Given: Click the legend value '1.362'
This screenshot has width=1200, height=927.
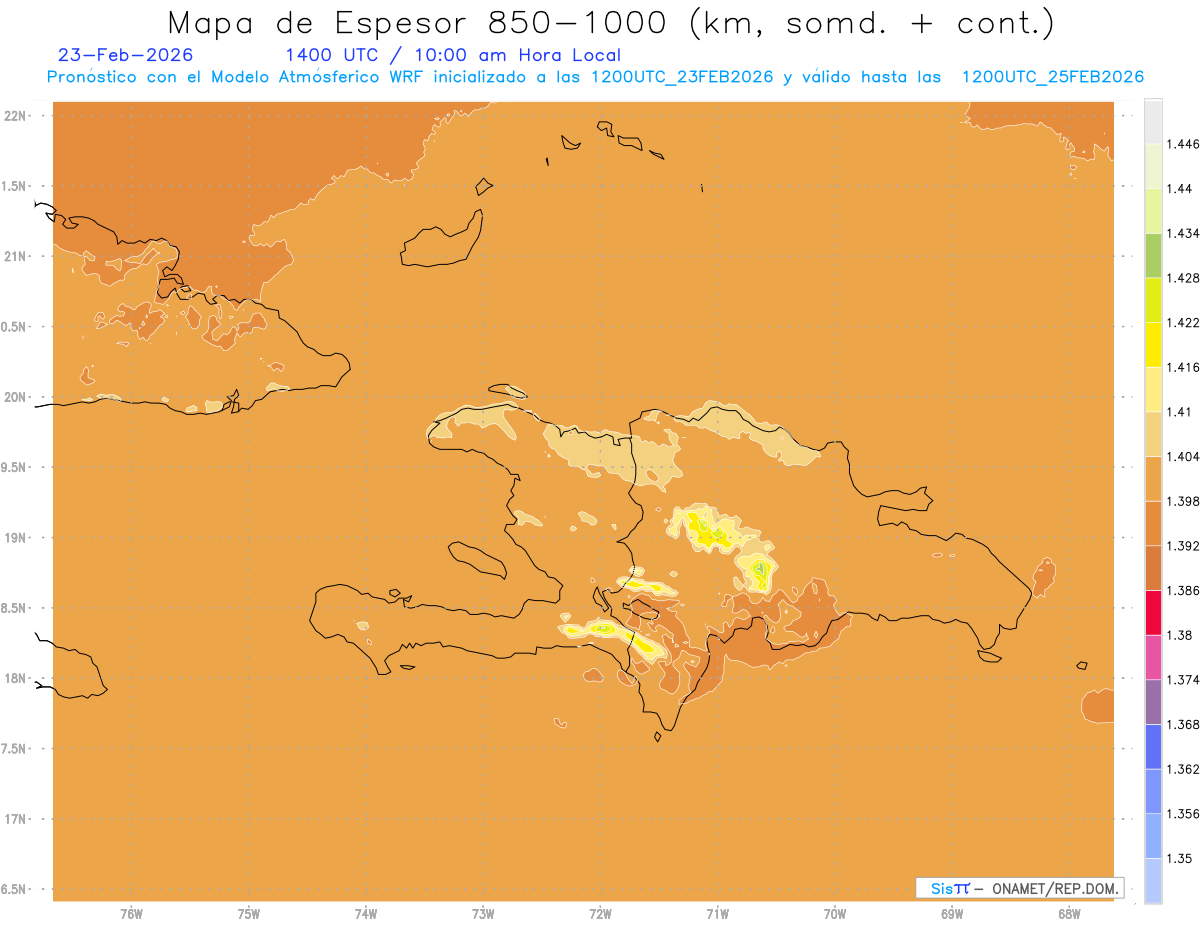Looking at the screenshot, I should coord(1183,769).
